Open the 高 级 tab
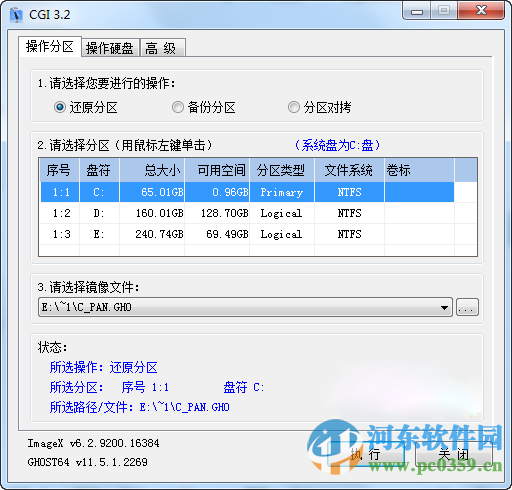This screenshot has width=512, height=490. (162, 48)
